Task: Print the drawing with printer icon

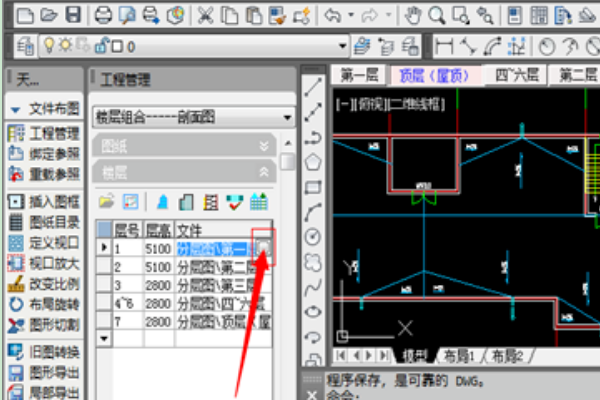Action: click(x=103, y=15)
